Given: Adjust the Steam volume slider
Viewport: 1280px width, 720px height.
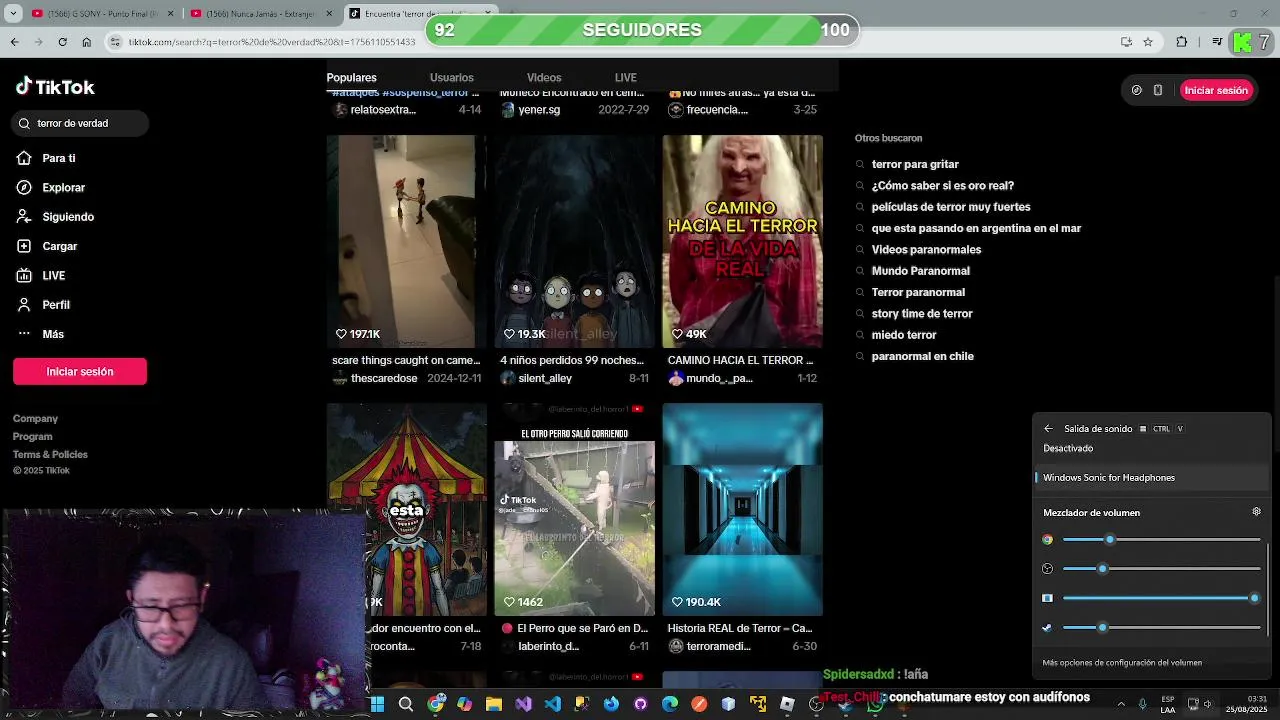Looking at the screenshot, I should (x=1161, y=628).
